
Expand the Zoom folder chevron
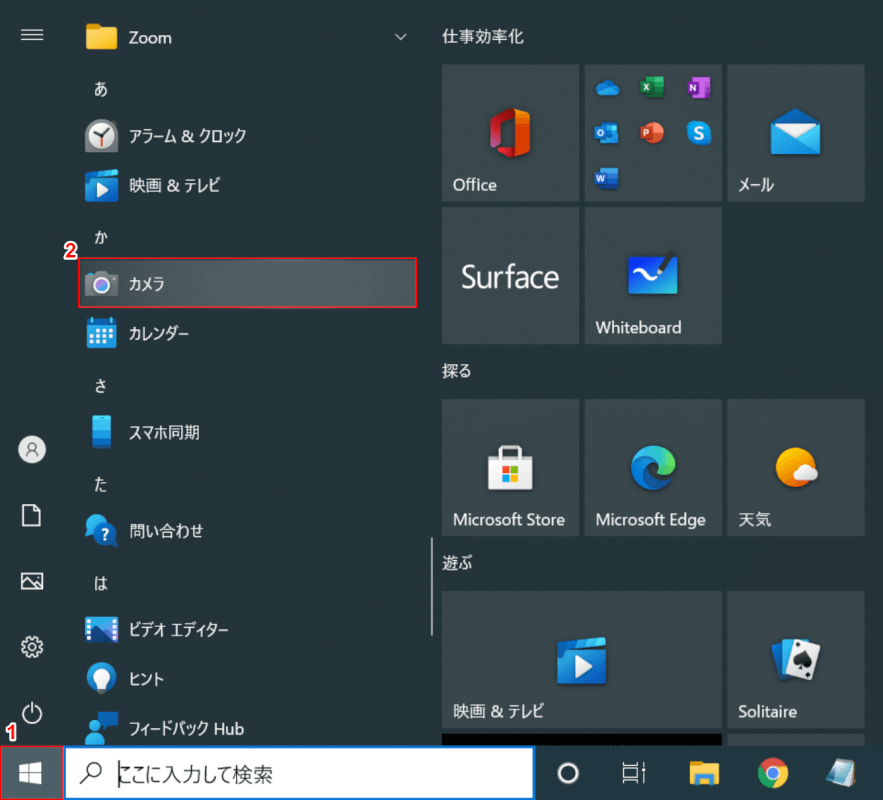[x=401, y=37]
